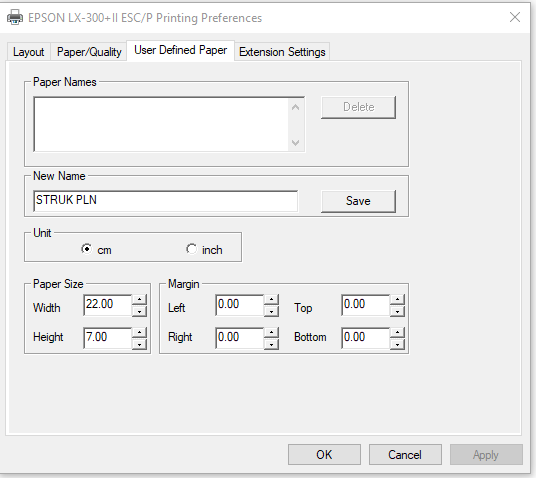Decrease the paper Height with down arrow
Screen dimensions: 536x478
click(139, 344)
